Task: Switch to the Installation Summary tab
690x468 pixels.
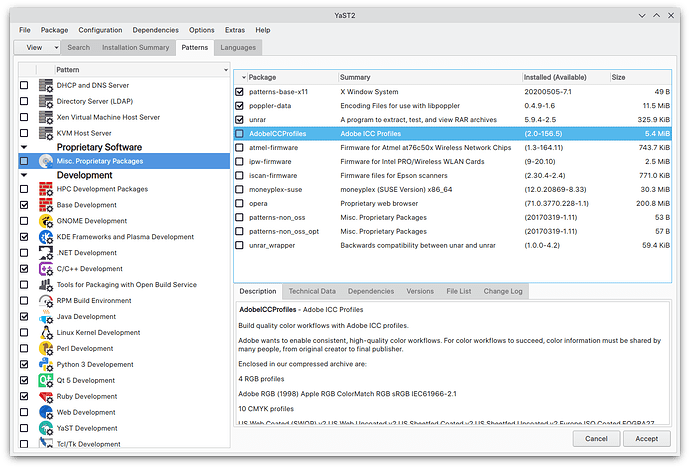Action: tap(136, 48)
